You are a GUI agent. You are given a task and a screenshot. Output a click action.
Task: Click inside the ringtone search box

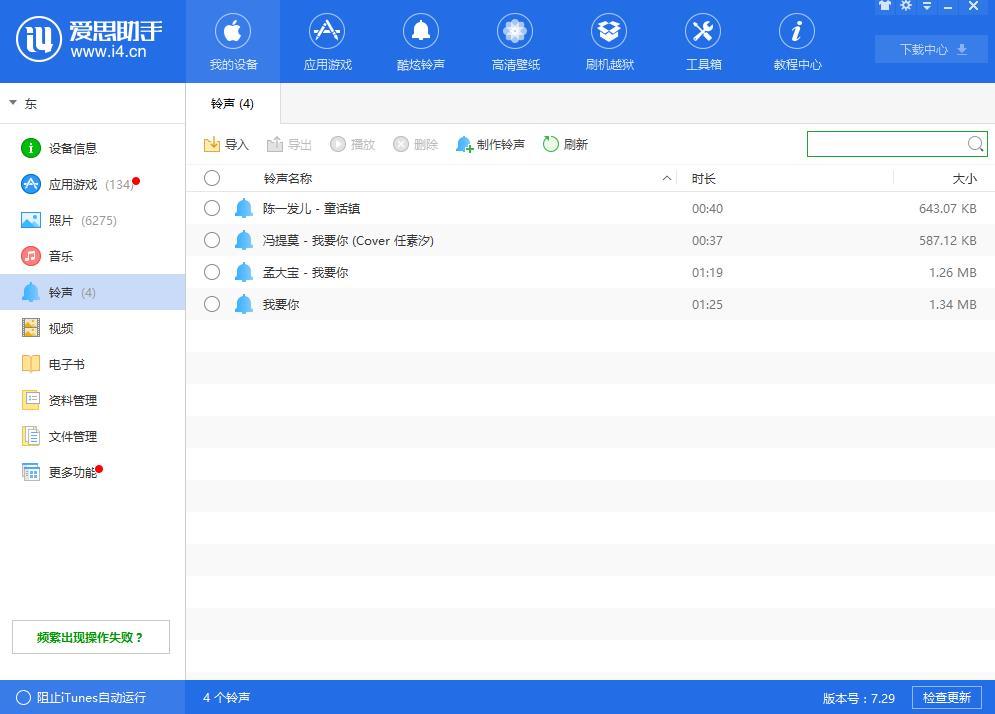[x=890, y=144]
